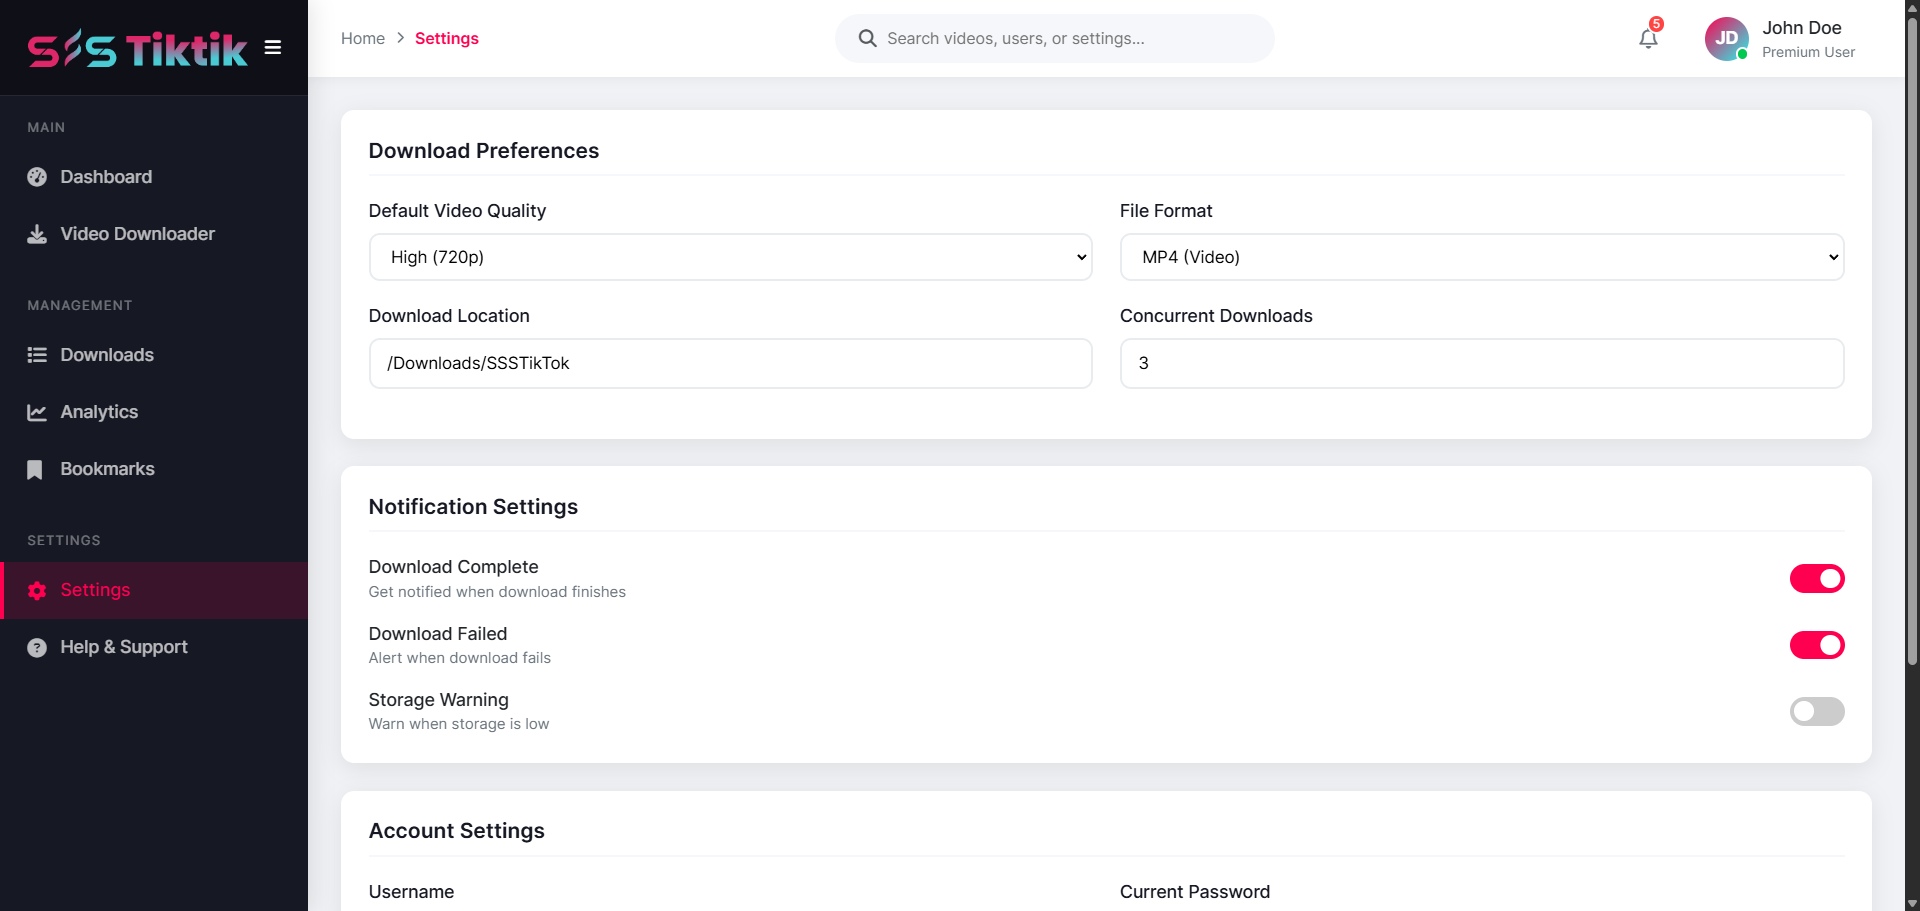Click the SSSTikTok logo
The image size is (1920, 911).
coord(137,47)
